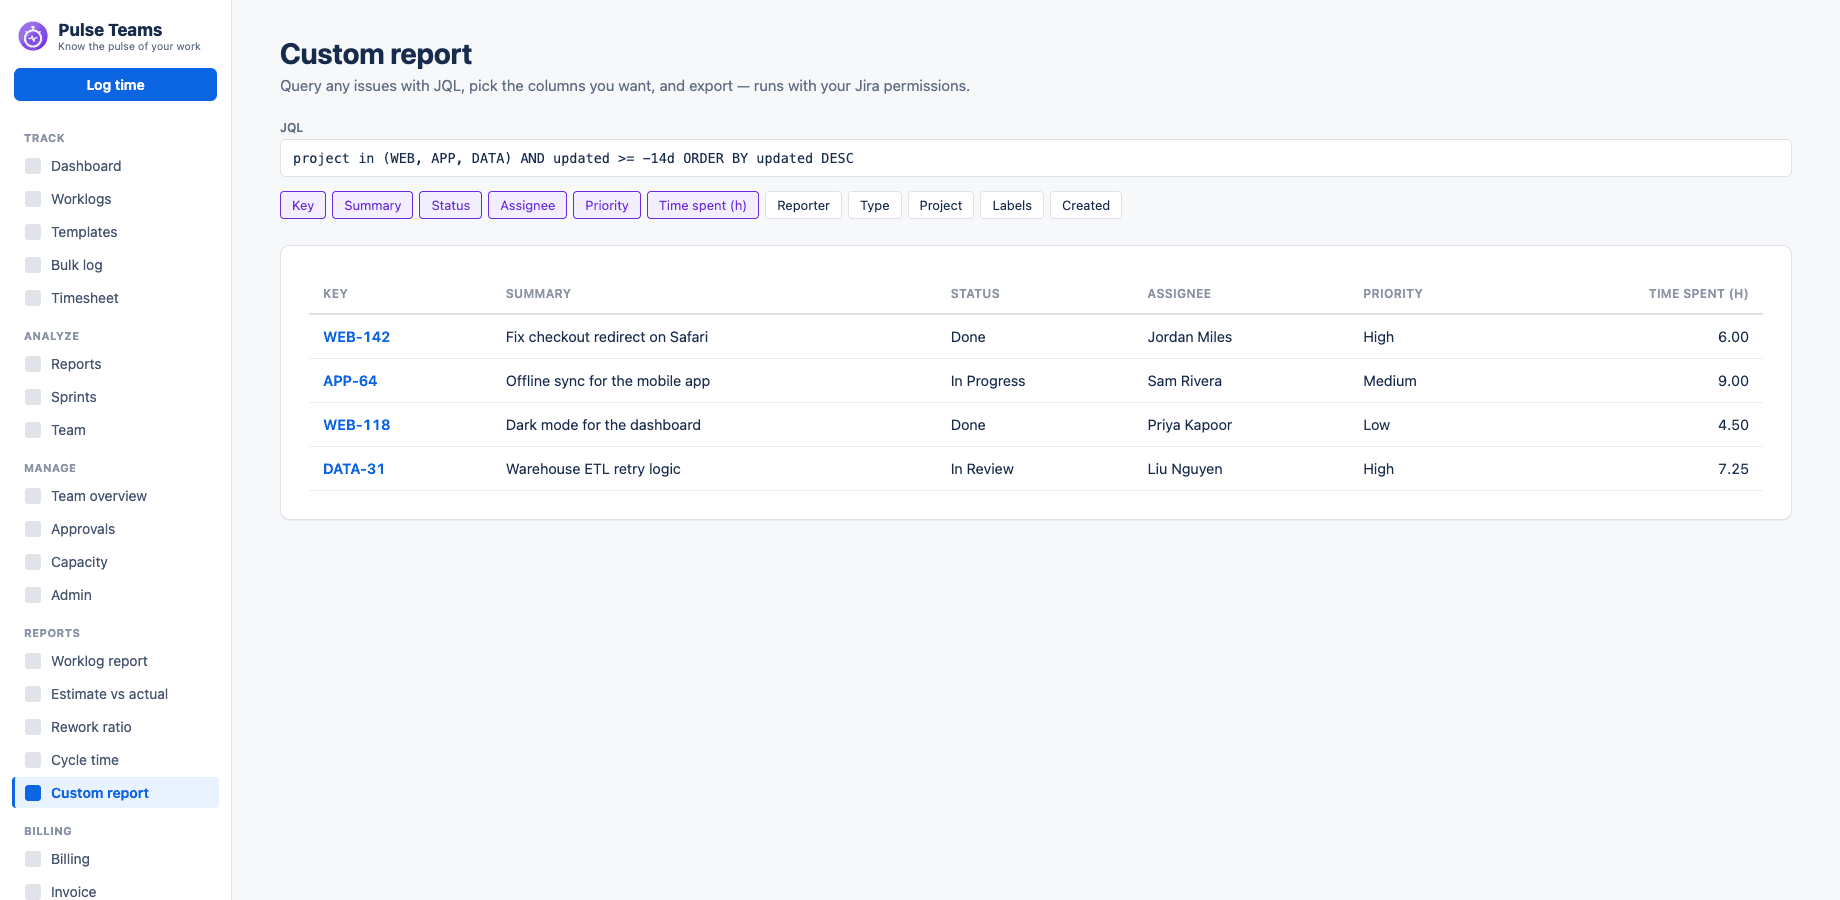Click the Dashboard sidebar icon
Screen dimensions: 1840x900
coord(33,166)
